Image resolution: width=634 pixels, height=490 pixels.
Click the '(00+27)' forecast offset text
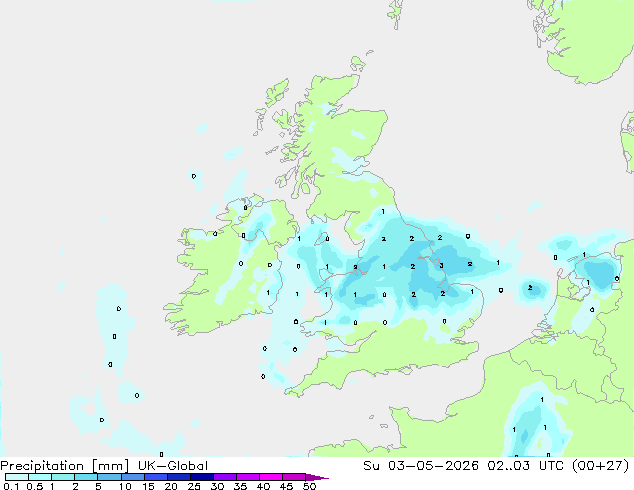point(601,466)
